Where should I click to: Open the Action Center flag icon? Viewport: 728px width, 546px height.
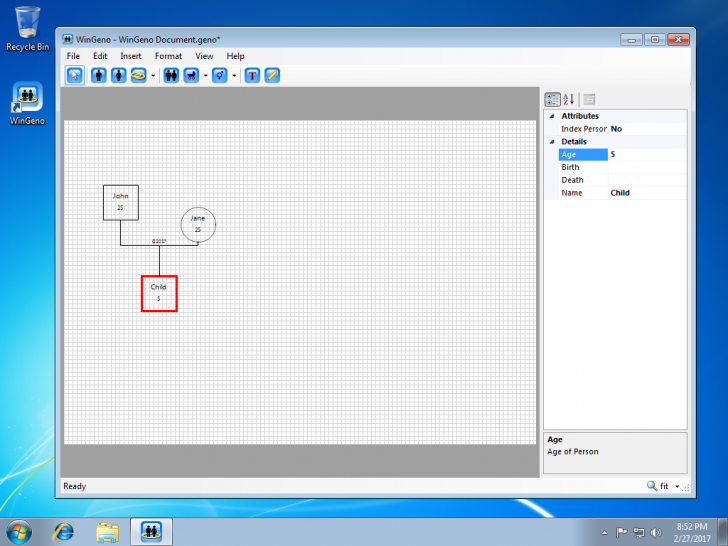tap(621, 533)
